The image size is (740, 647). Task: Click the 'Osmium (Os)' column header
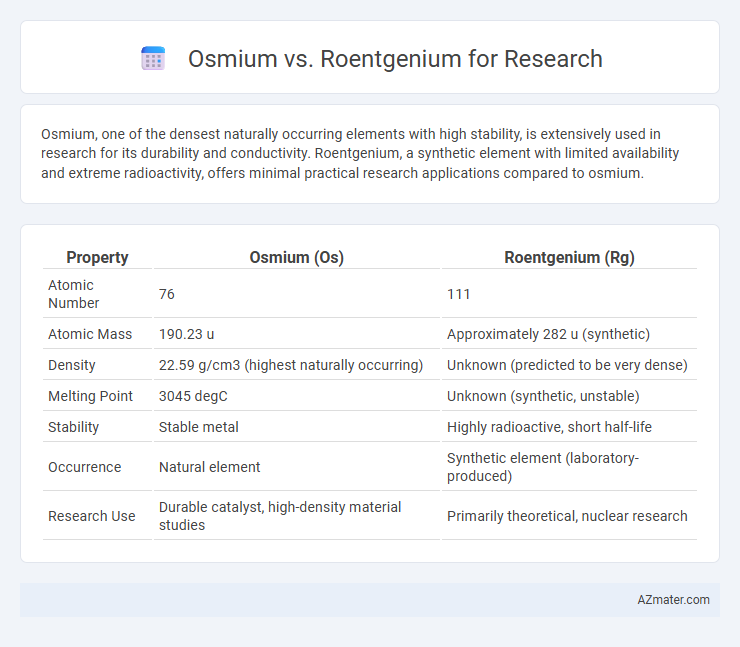coord(296,257)
